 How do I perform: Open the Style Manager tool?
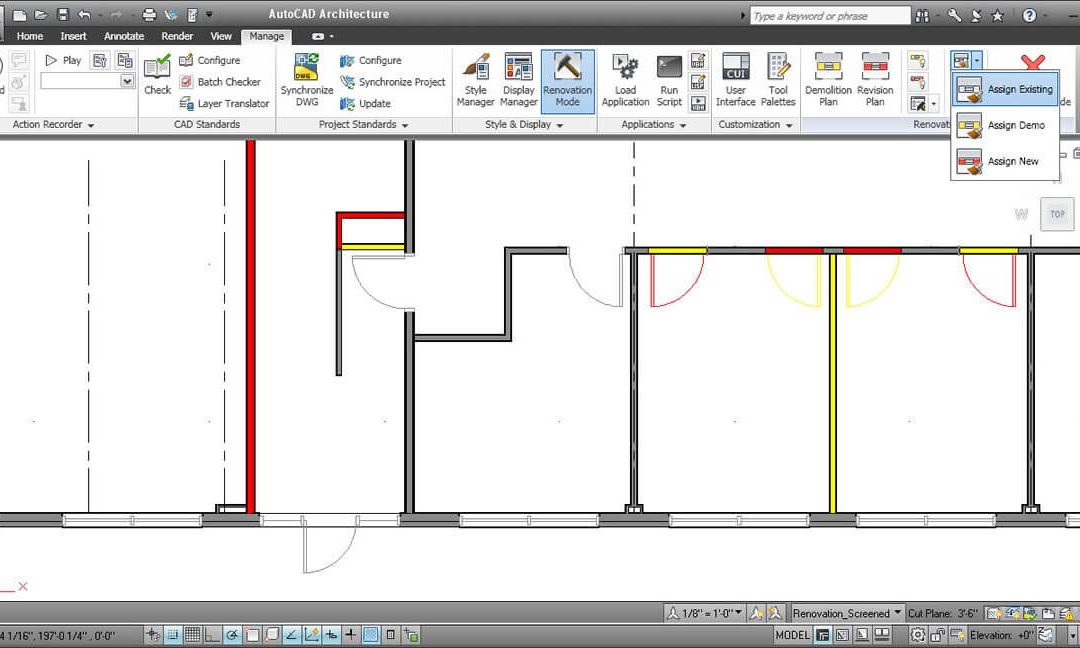click(x=475, y=81)
